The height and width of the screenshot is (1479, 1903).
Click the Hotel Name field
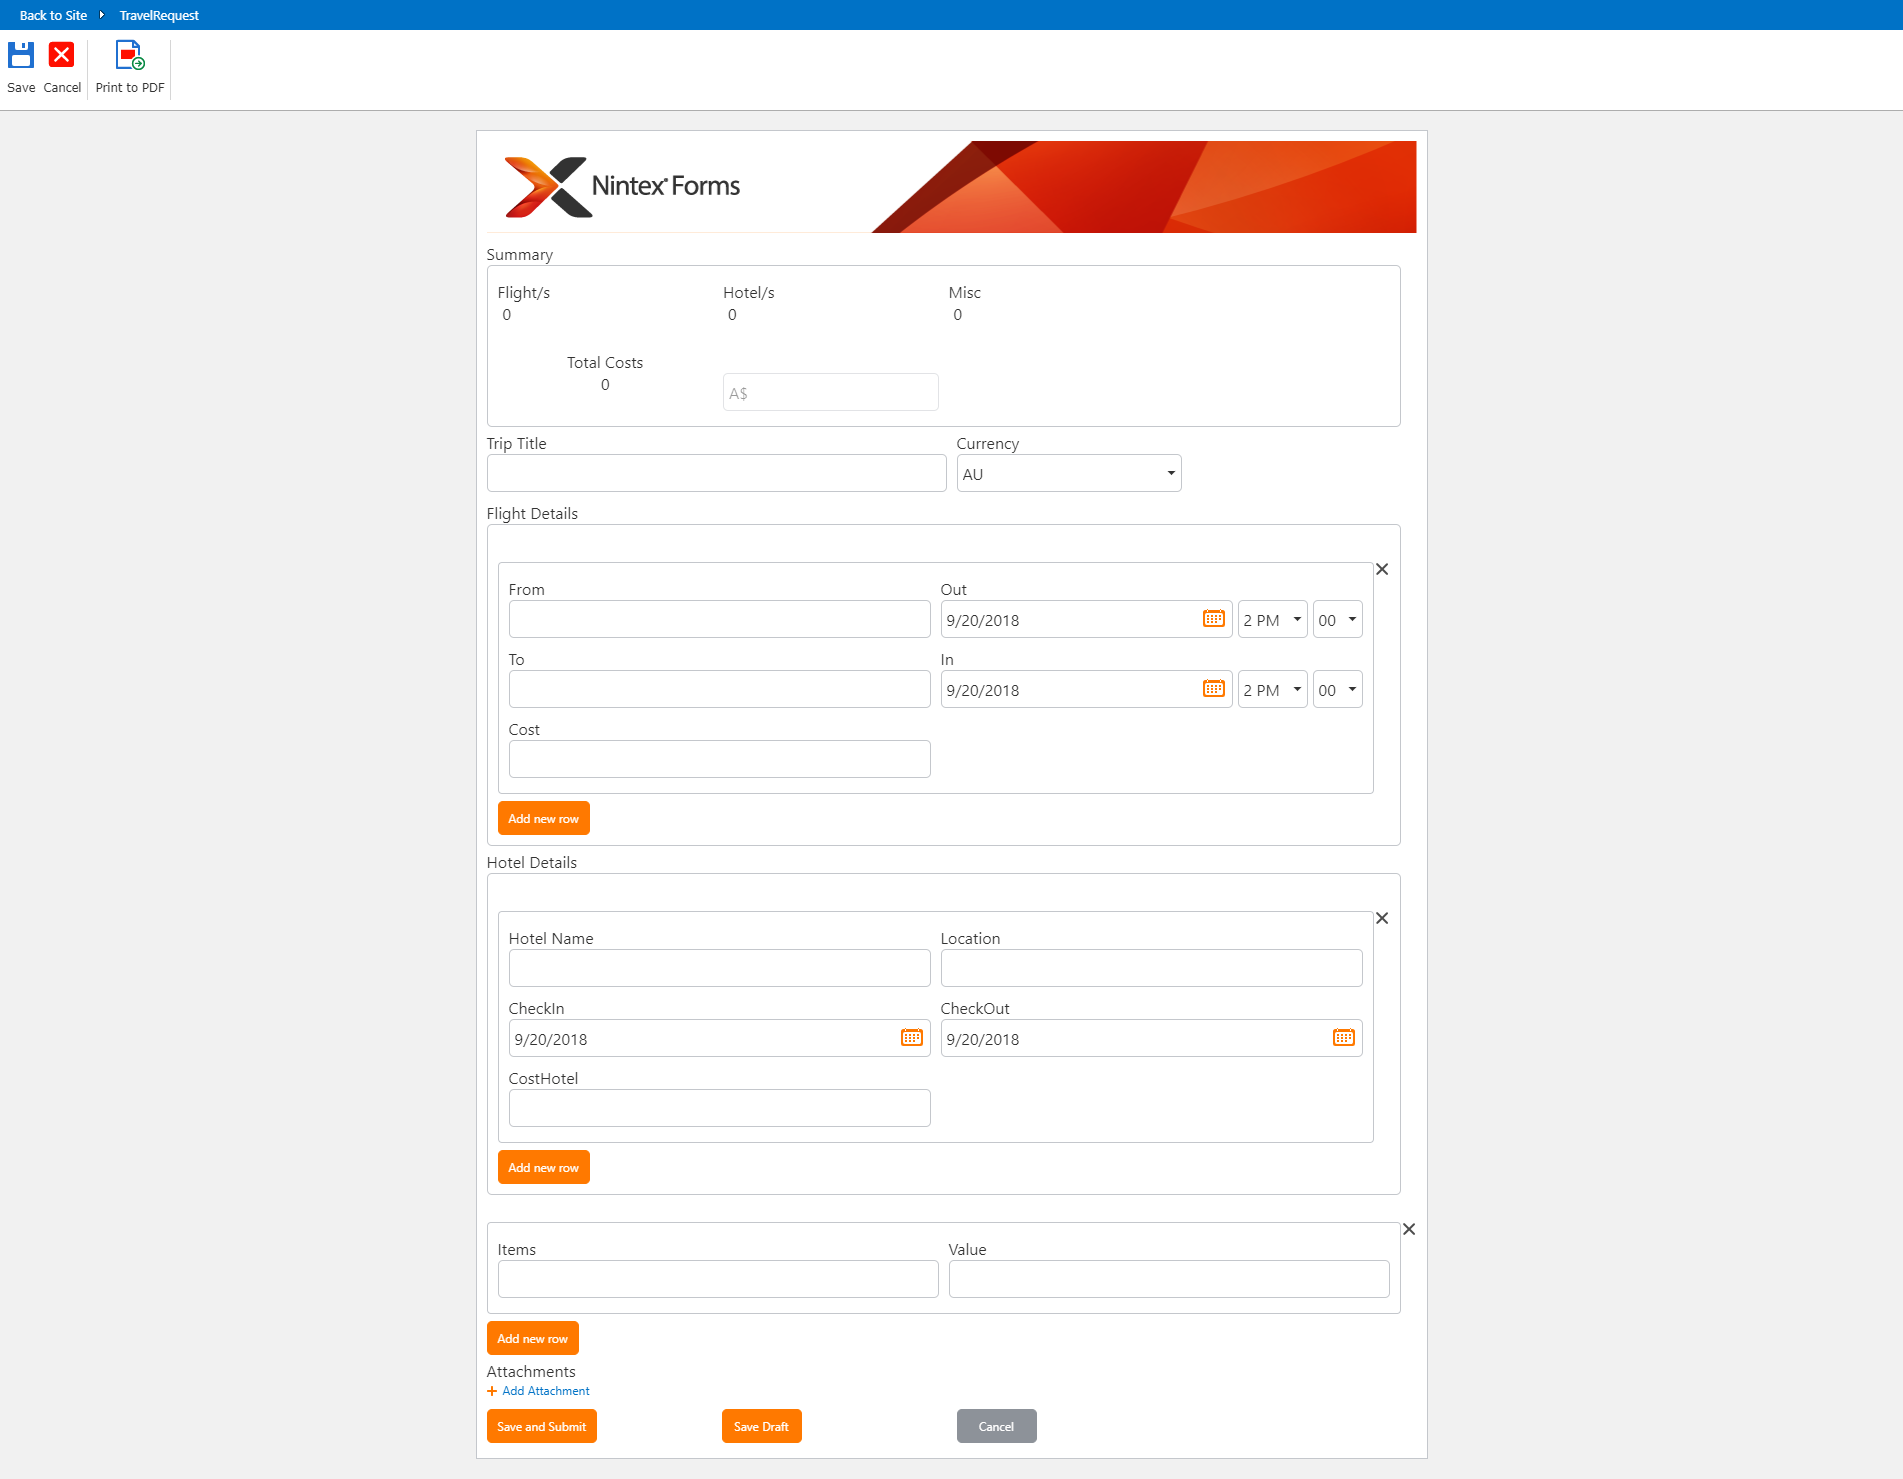point(719,968)
